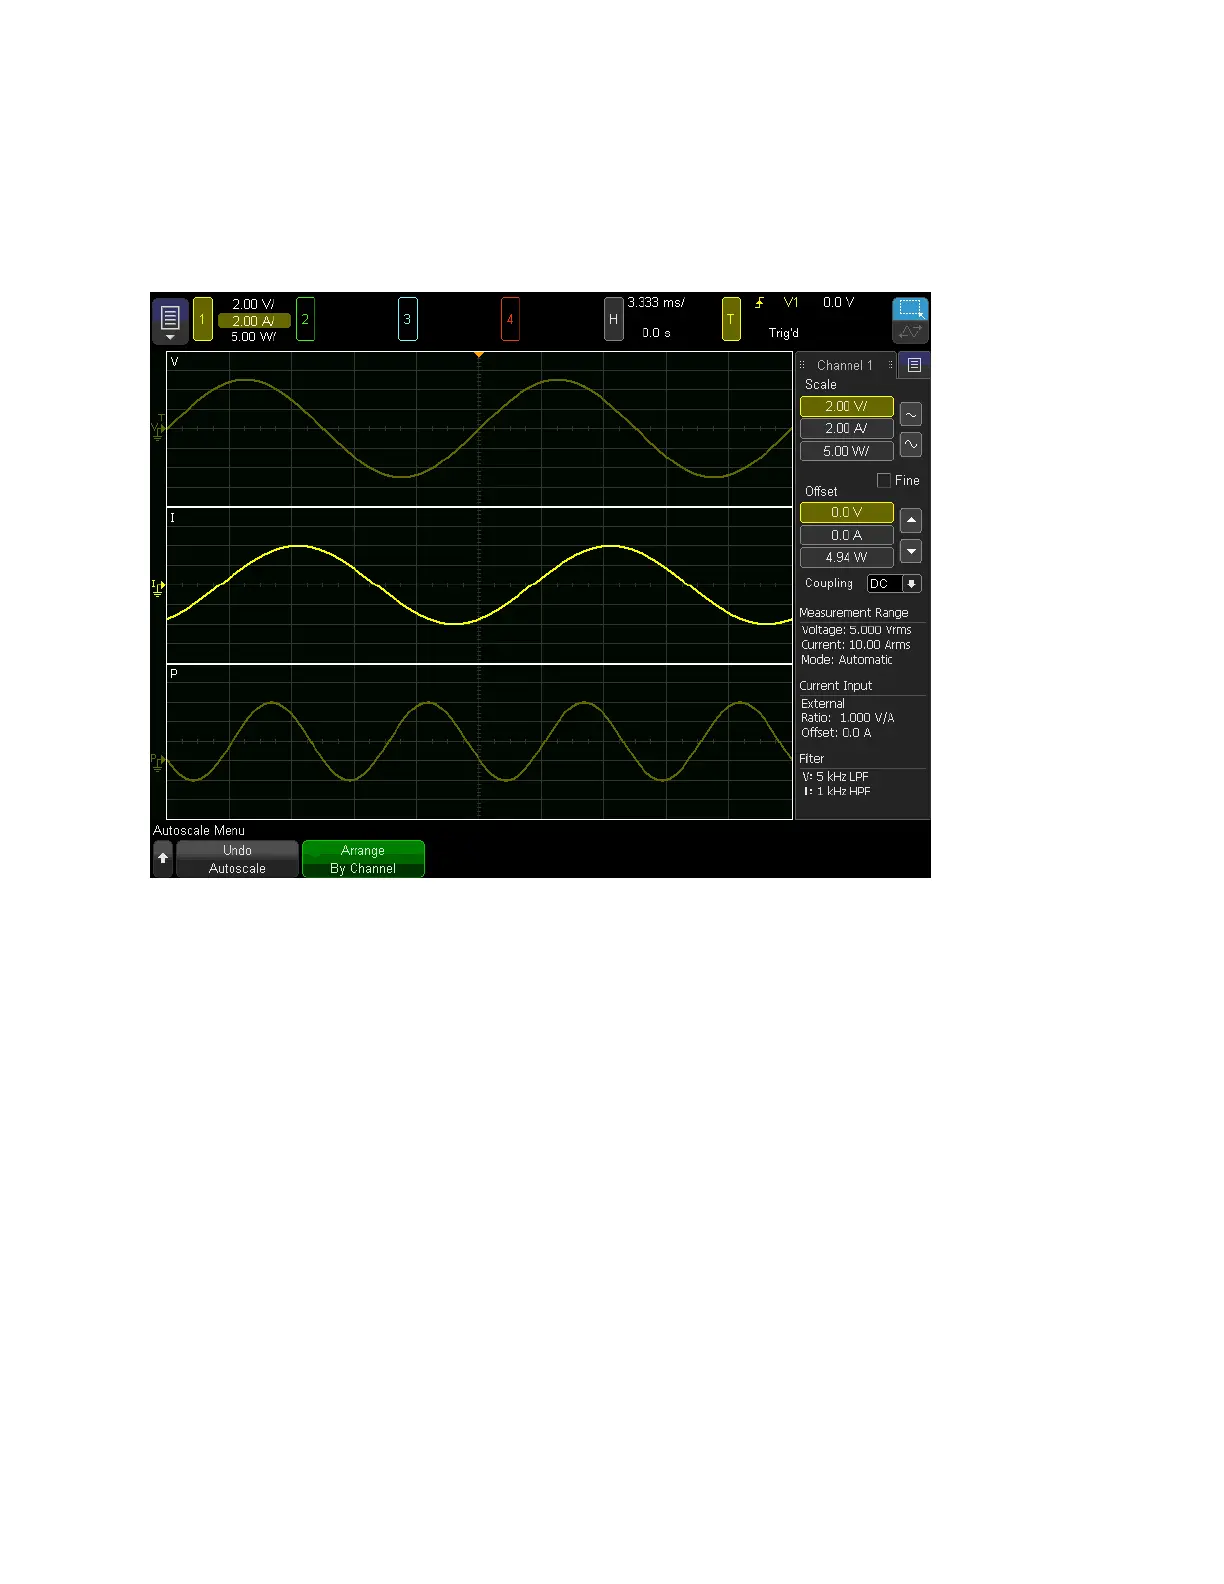This screenshot has width=1224, height=1584.
Task: Select channel 3 blue badge
Action: tap(407, 319)
